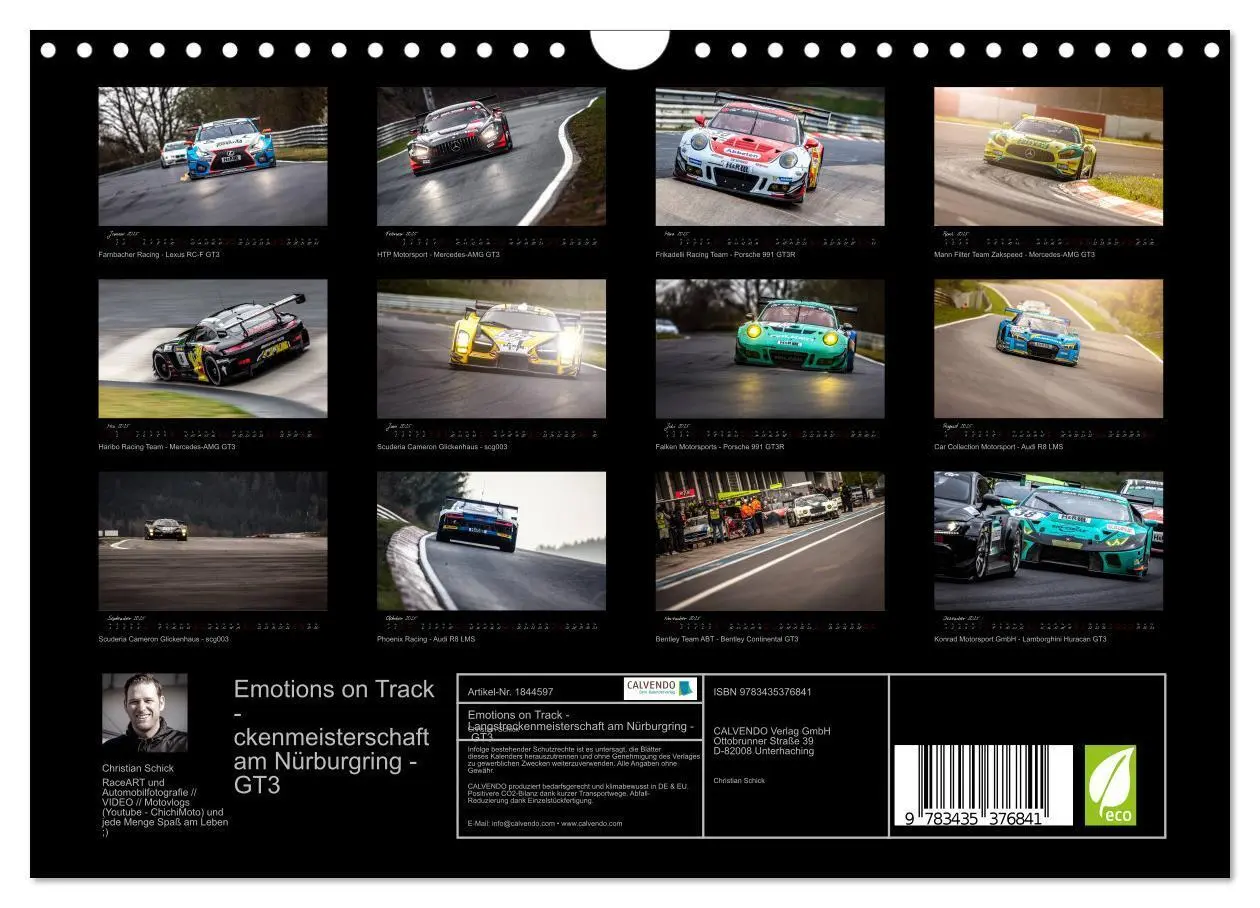Open the Falken Motorsports Porsche photo
Image resolution: width=1260 pixels, height=908 pixels.
click(x=770, y=348)
